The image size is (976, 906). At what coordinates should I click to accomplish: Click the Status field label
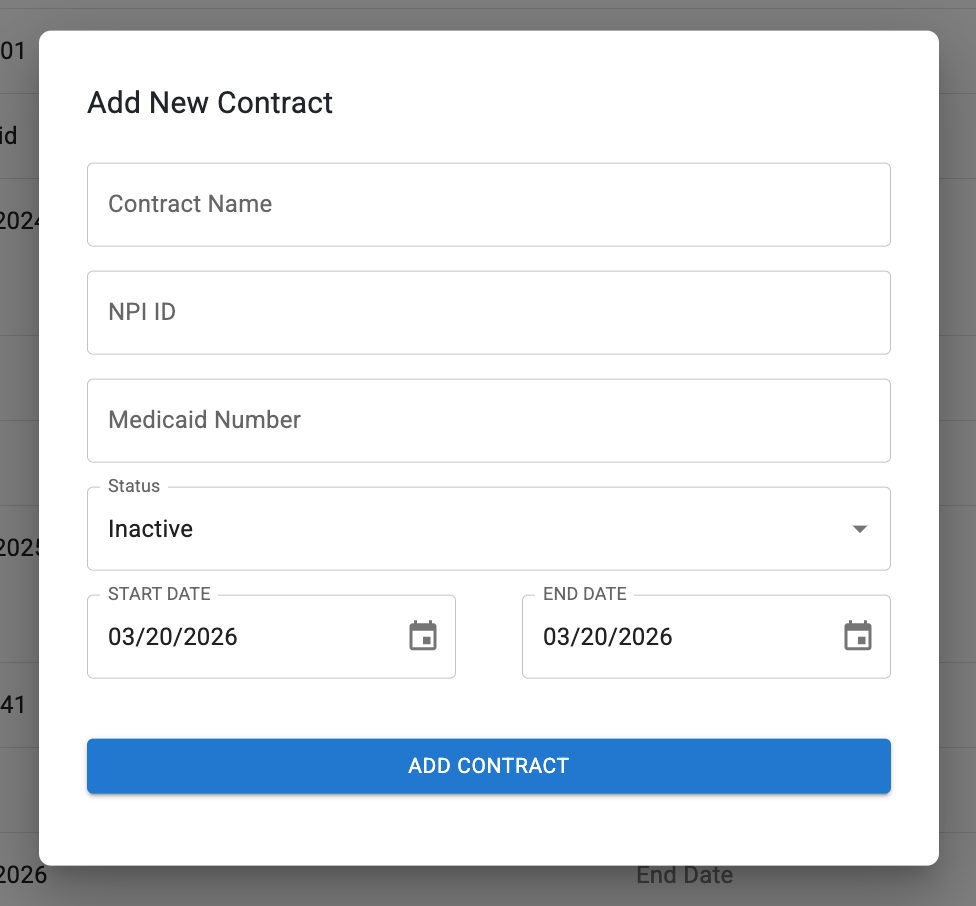(x=134, y=486)
